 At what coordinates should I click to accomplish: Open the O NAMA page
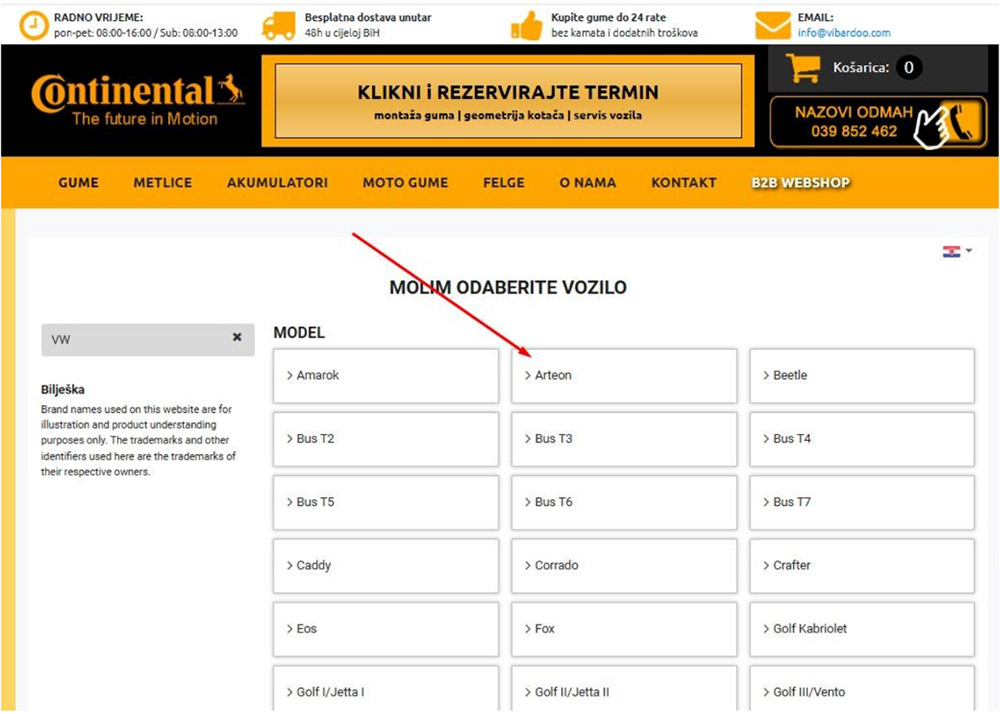pos(588,182)
